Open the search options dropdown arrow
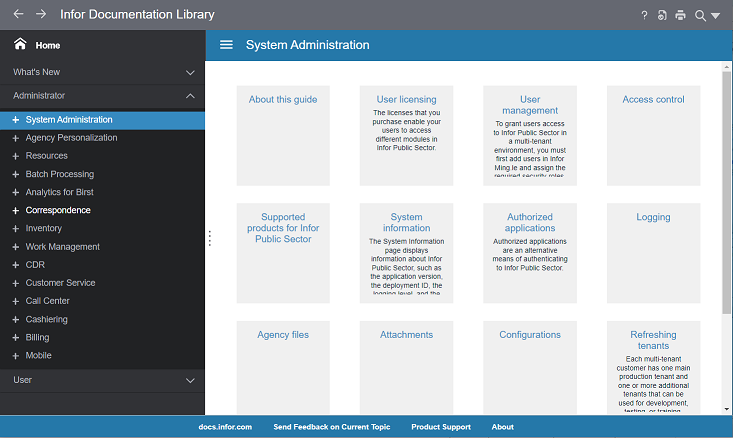733x438 pixels. pos(716,16)
